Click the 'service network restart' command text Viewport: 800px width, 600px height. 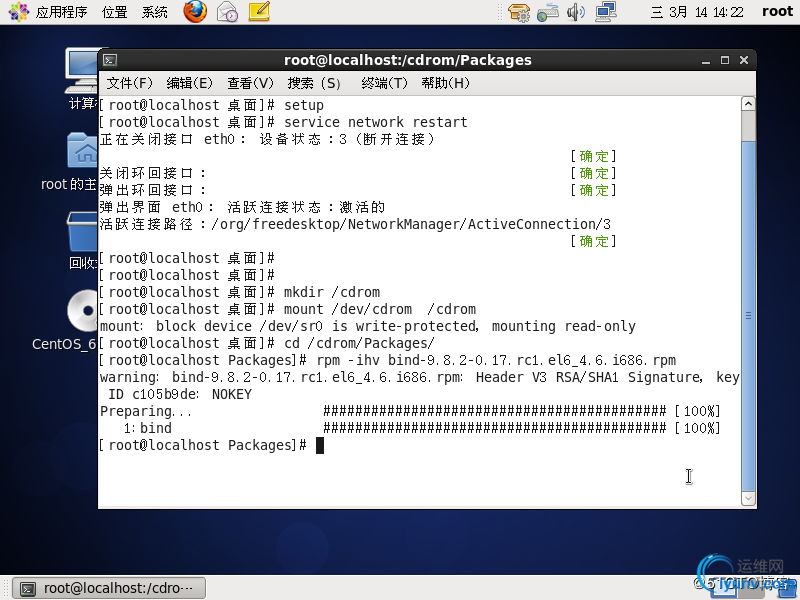coord(376,122)
